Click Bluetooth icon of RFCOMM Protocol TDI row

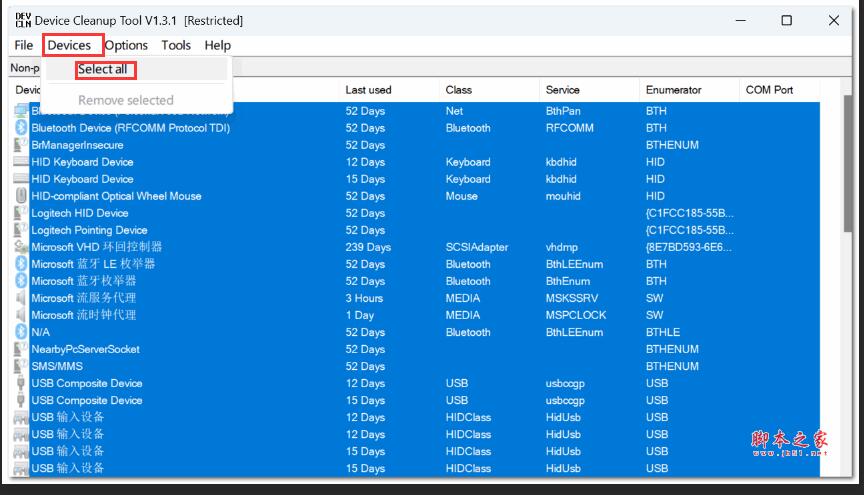(x=21, y=128)
